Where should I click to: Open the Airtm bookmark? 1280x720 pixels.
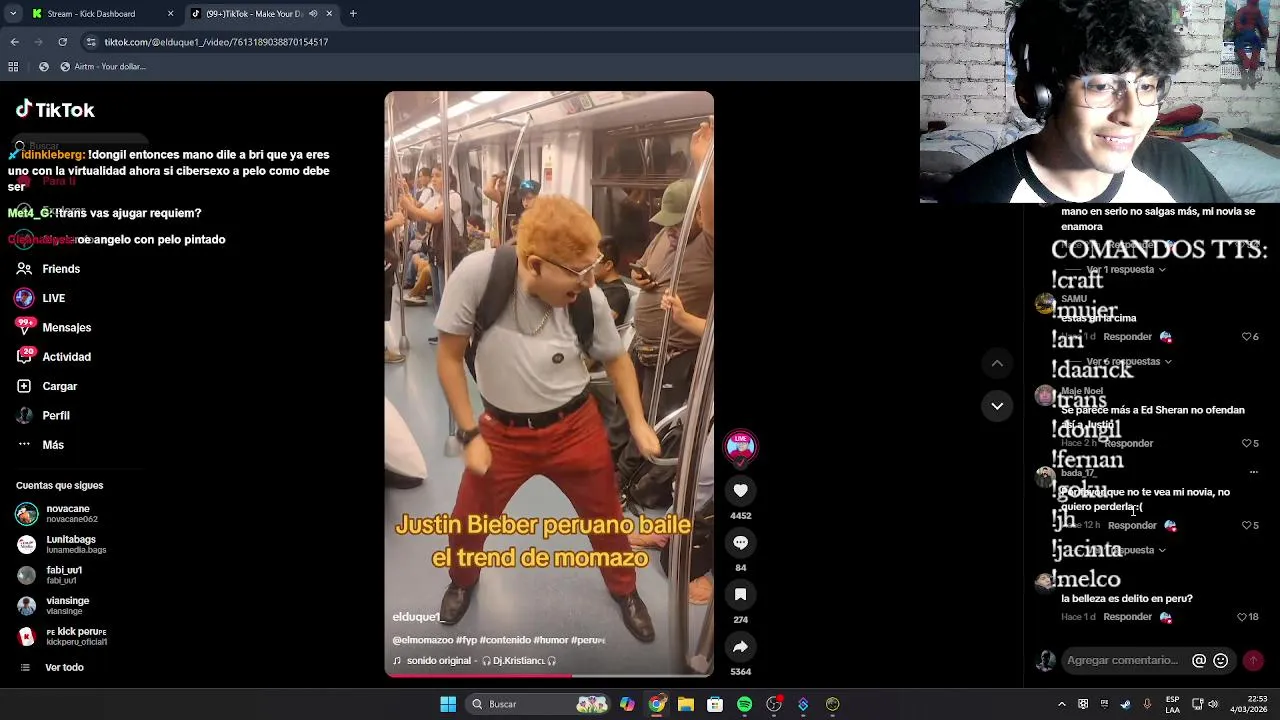point(103,67)
